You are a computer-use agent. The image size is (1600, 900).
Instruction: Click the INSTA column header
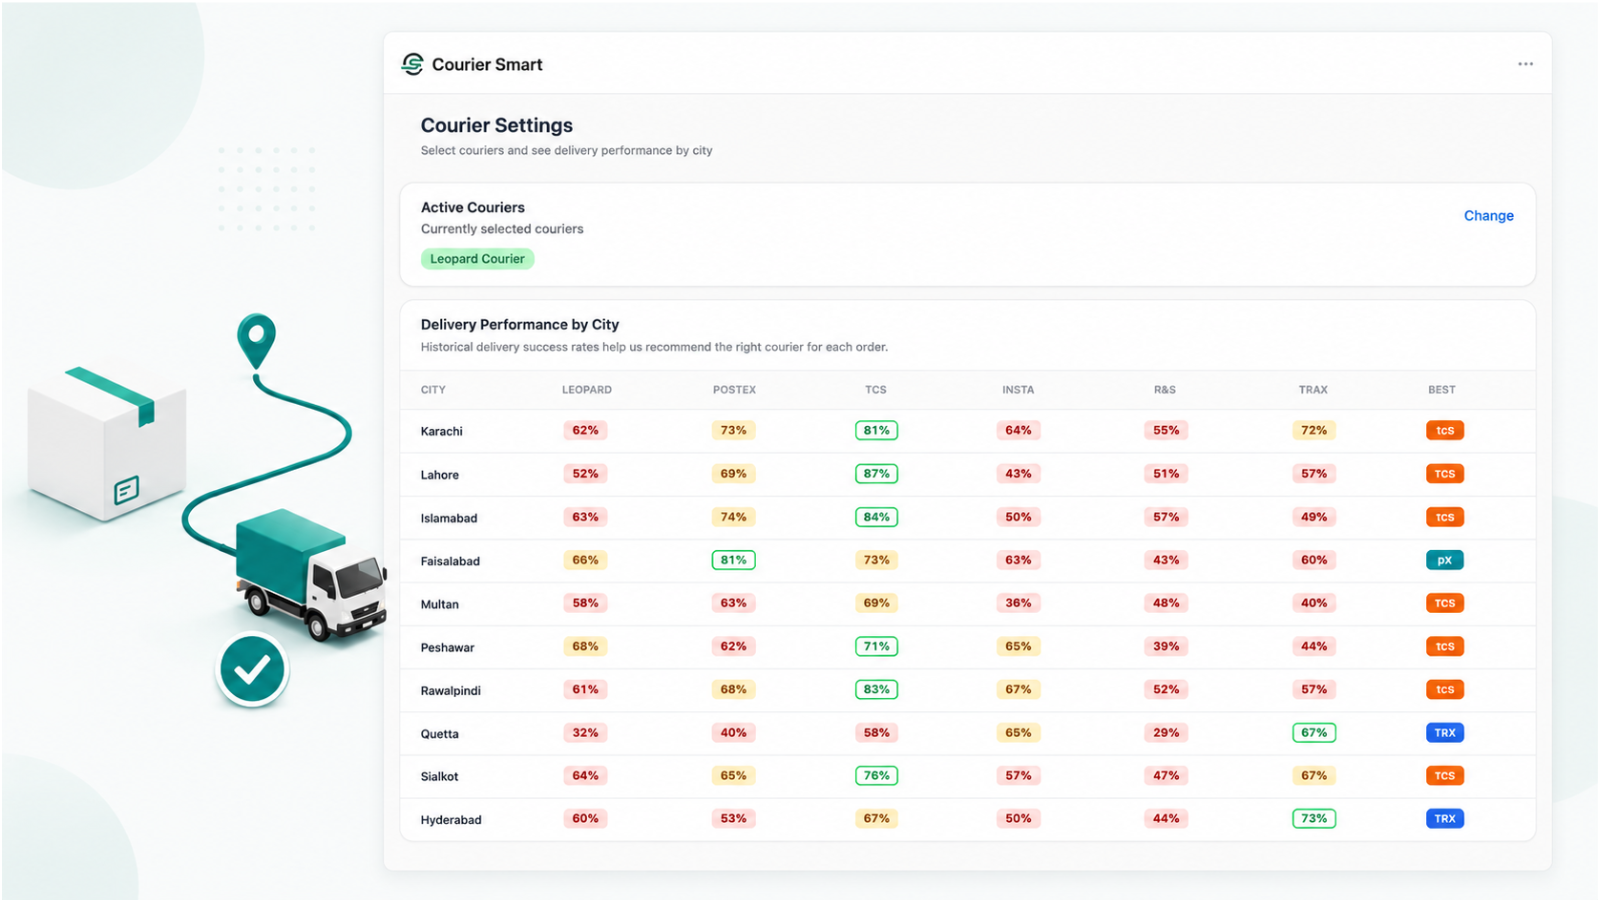pos(1018,390)
